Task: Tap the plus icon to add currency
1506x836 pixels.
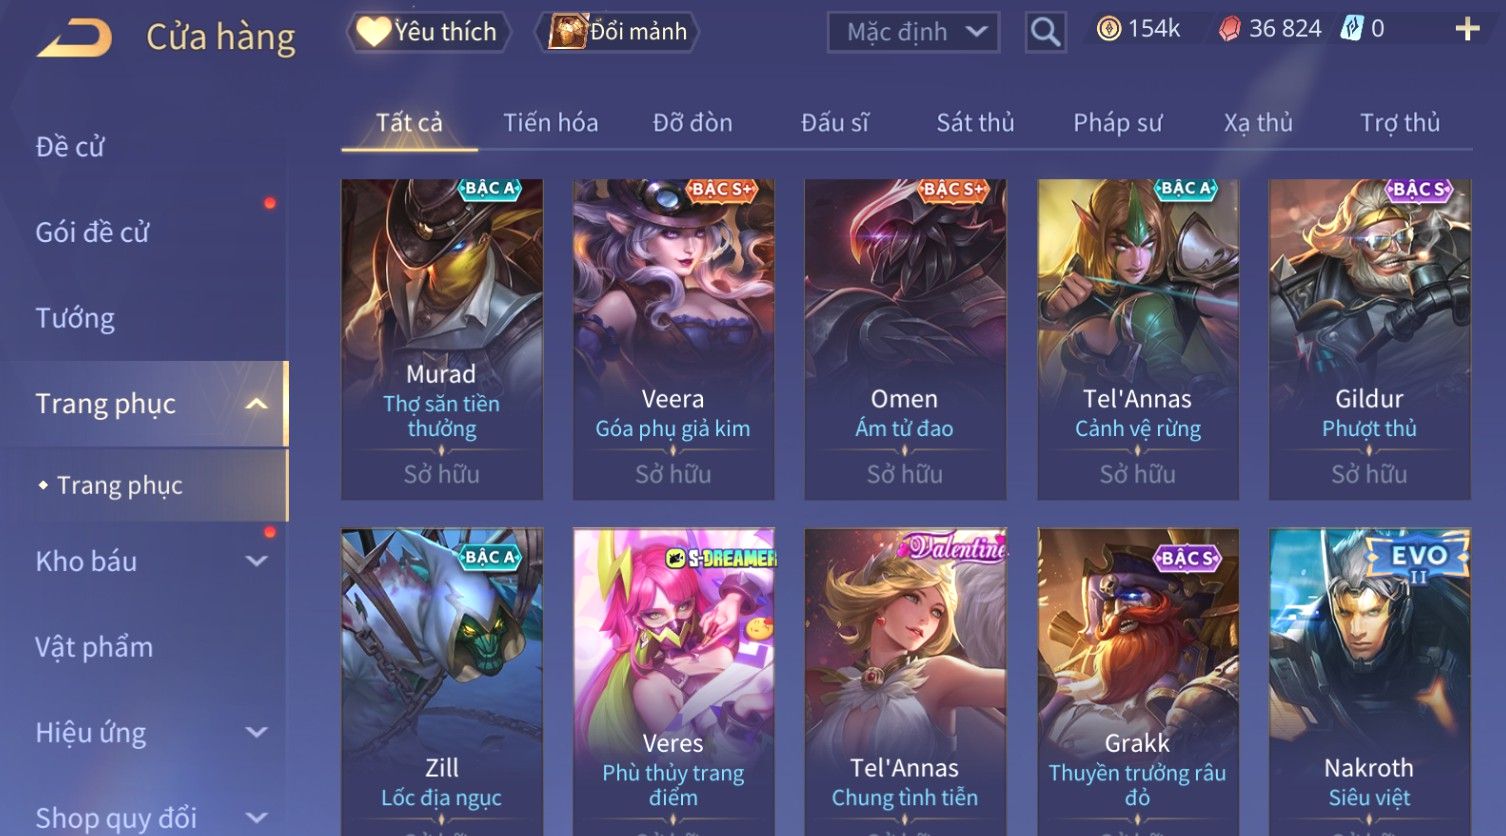Action: (1467, 29)
